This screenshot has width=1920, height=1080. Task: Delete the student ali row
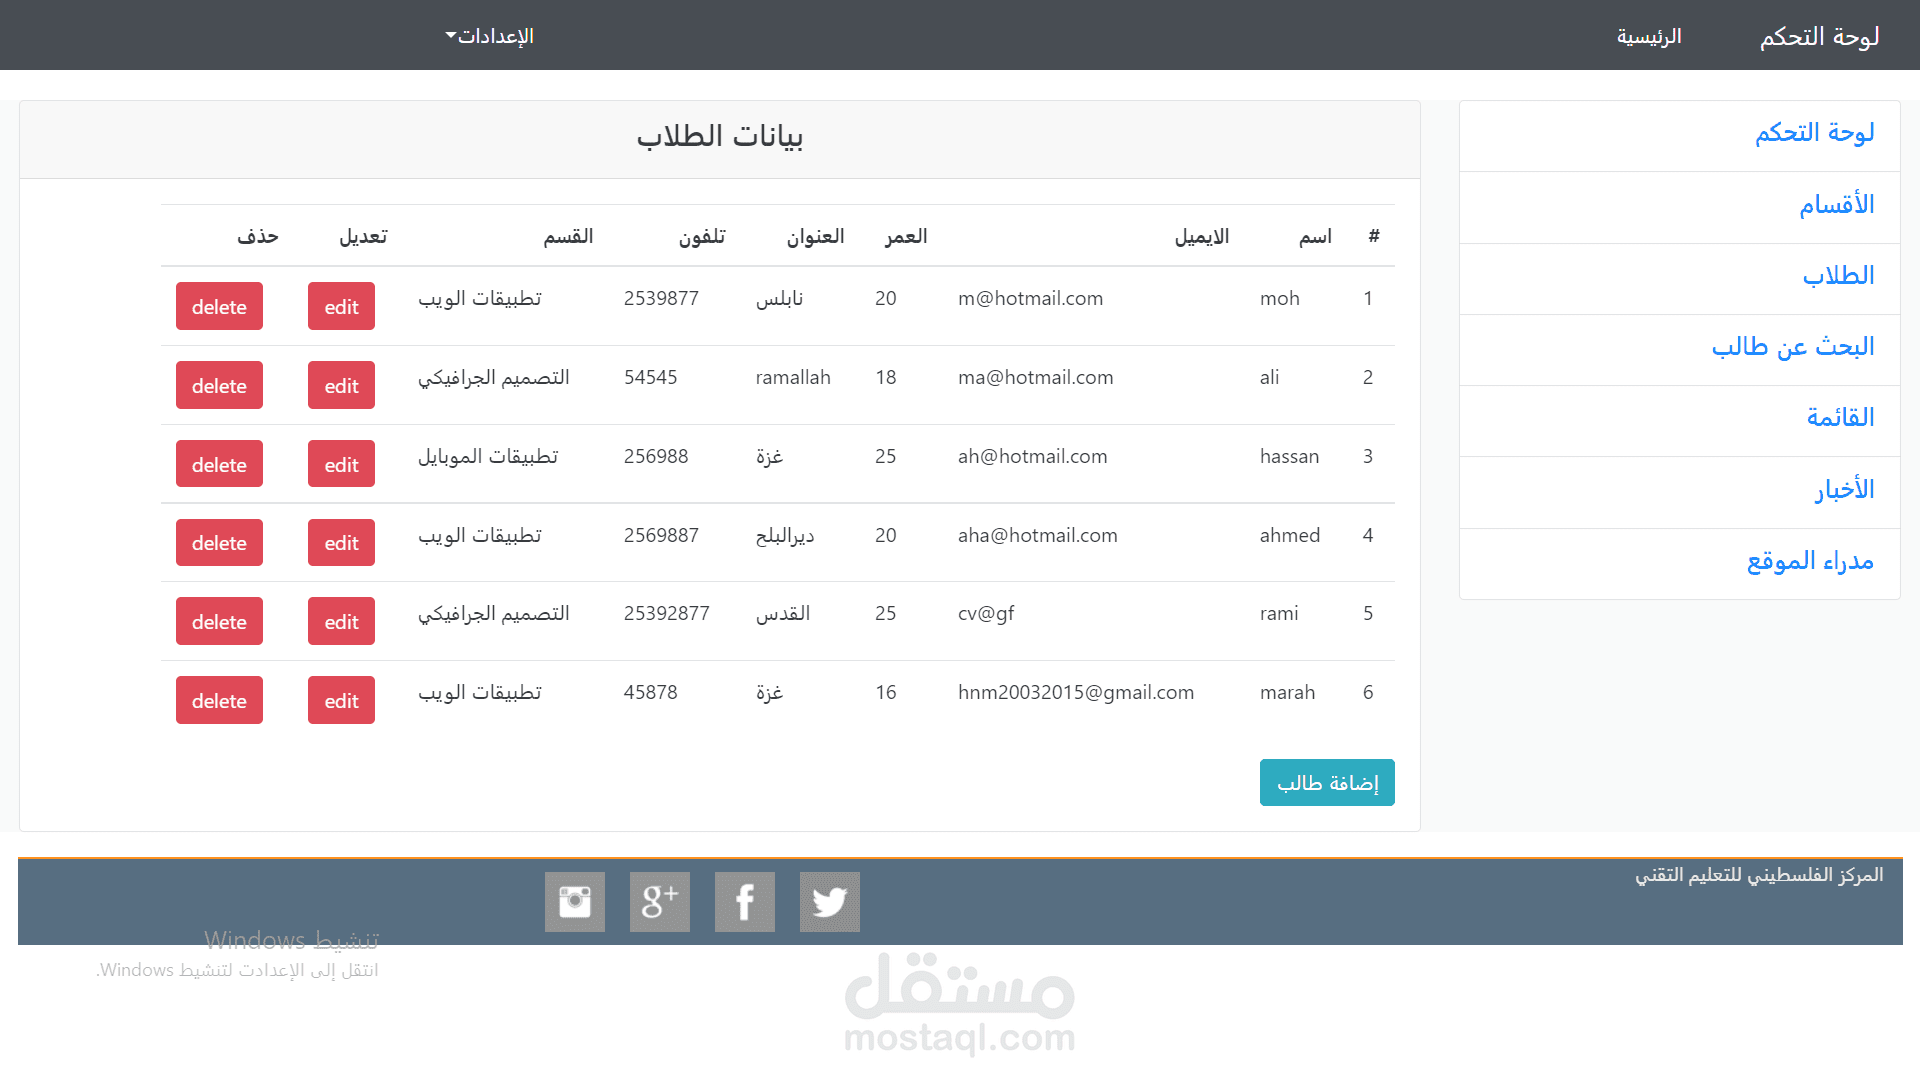click(x=219, y=386)
